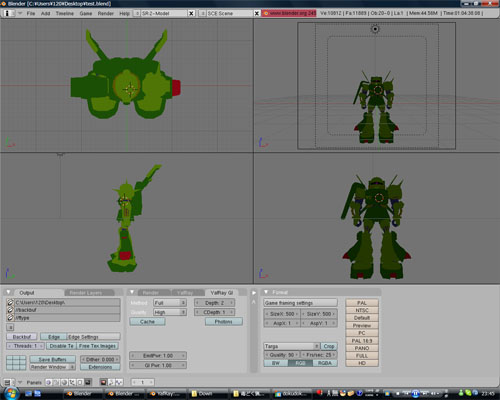Open the Targa image format dropdown
The image size is (500, 400).
tap(292, 346)
